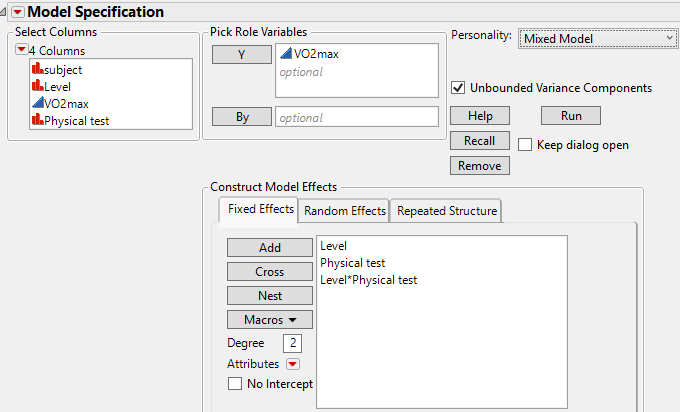The image size is (680, 412).
Task: Open the 4 Columns red triangle menu
Action: click(x=21, y=50)
